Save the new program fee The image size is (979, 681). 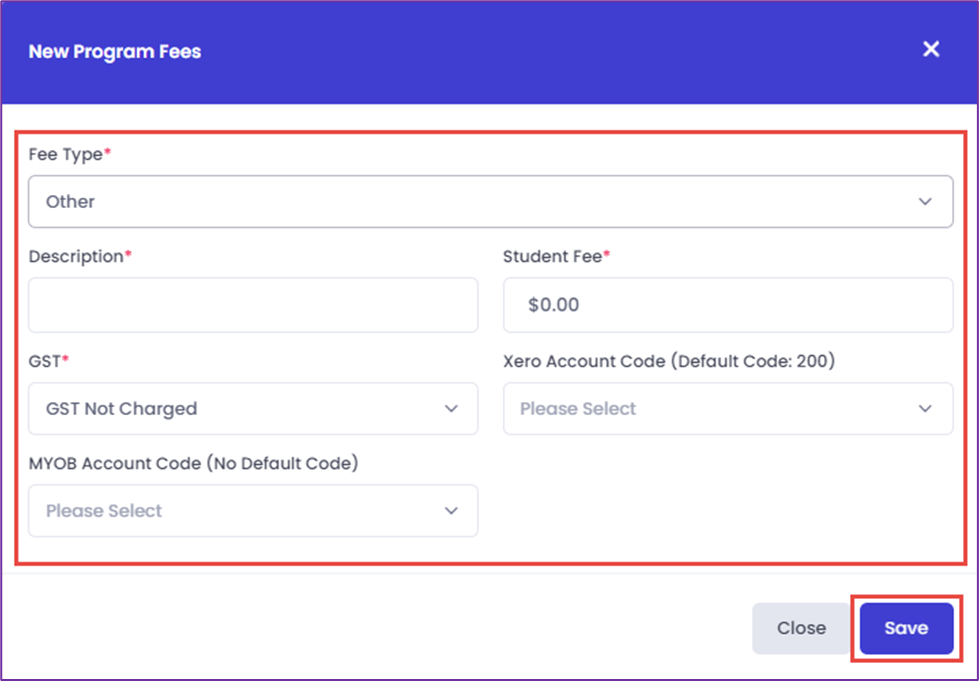point(907,628)
